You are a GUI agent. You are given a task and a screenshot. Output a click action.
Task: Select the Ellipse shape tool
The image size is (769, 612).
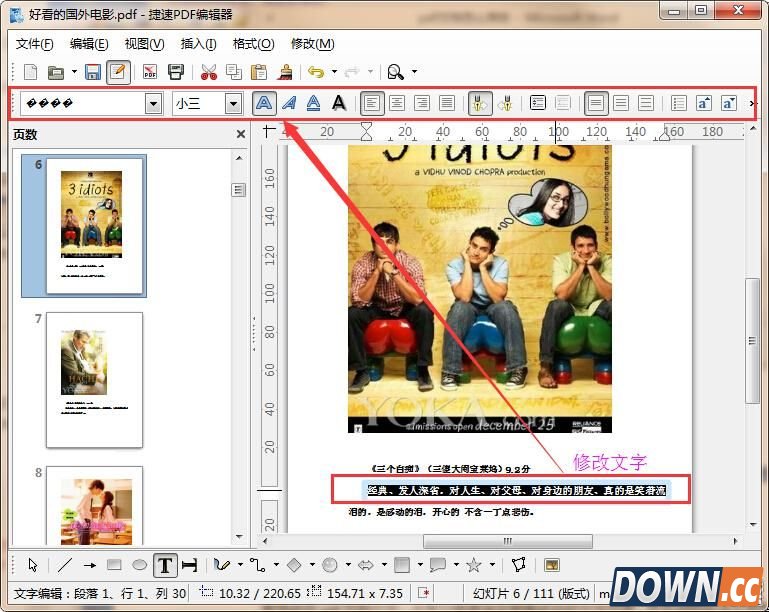tap(139, 565)
